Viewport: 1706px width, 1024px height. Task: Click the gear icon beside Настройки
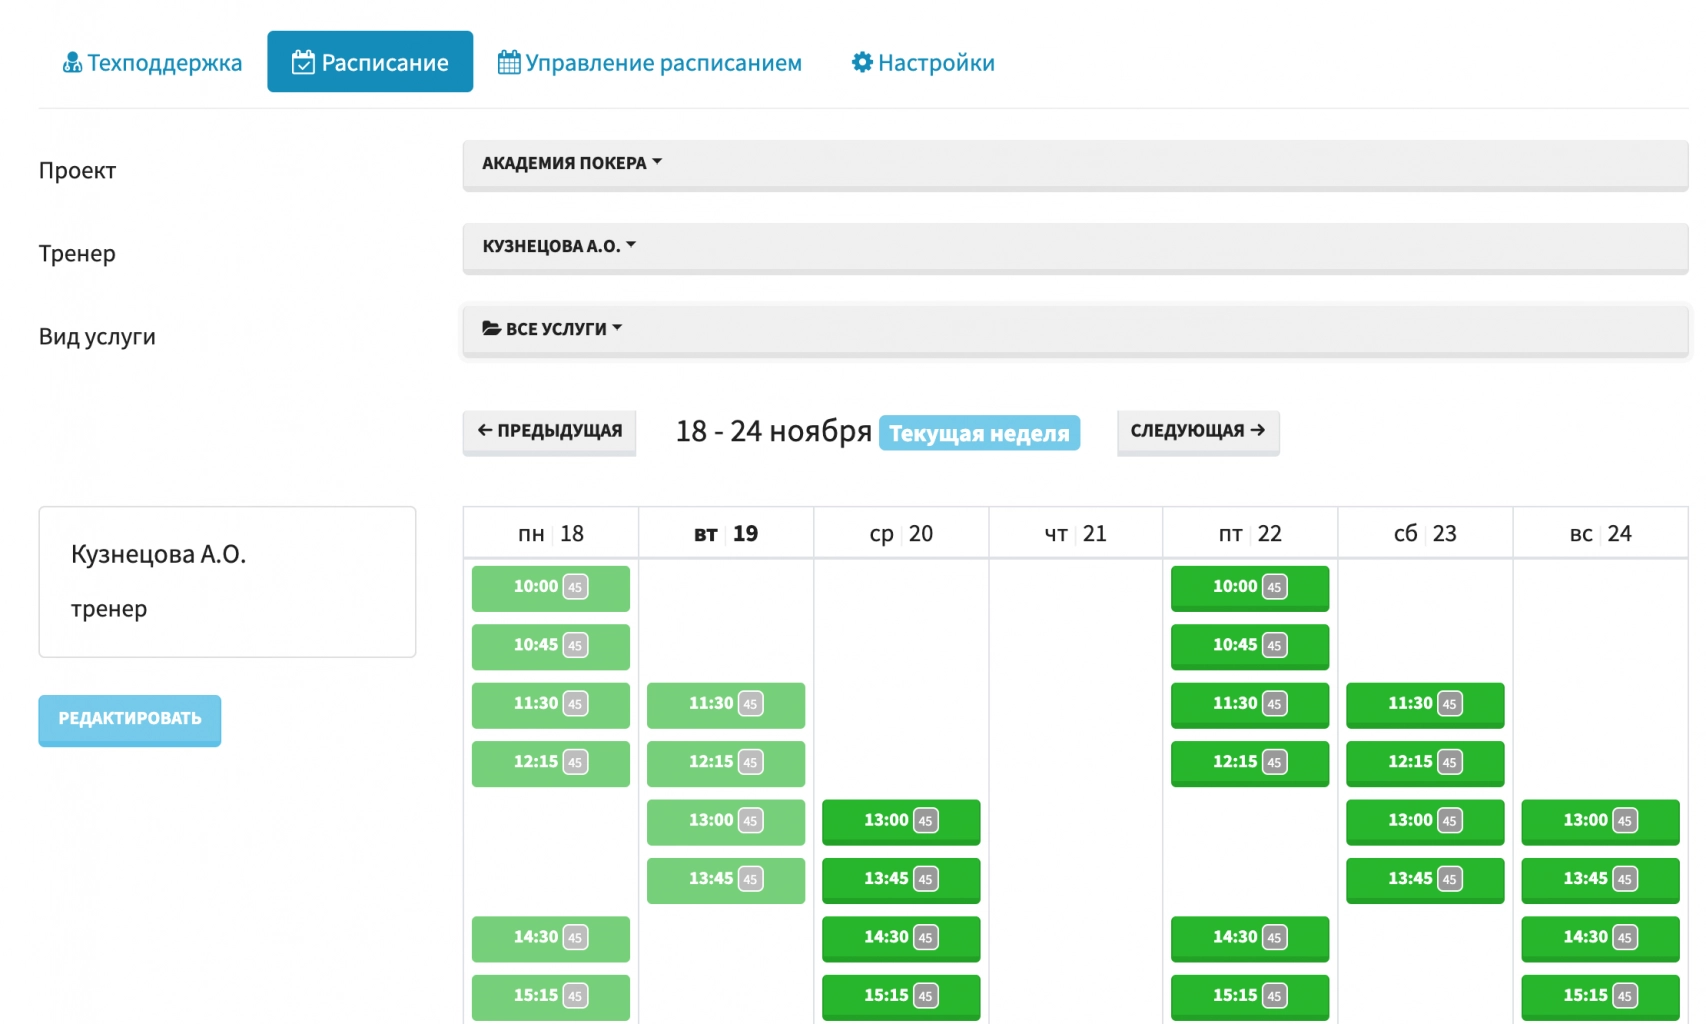[x=862, y=63]
